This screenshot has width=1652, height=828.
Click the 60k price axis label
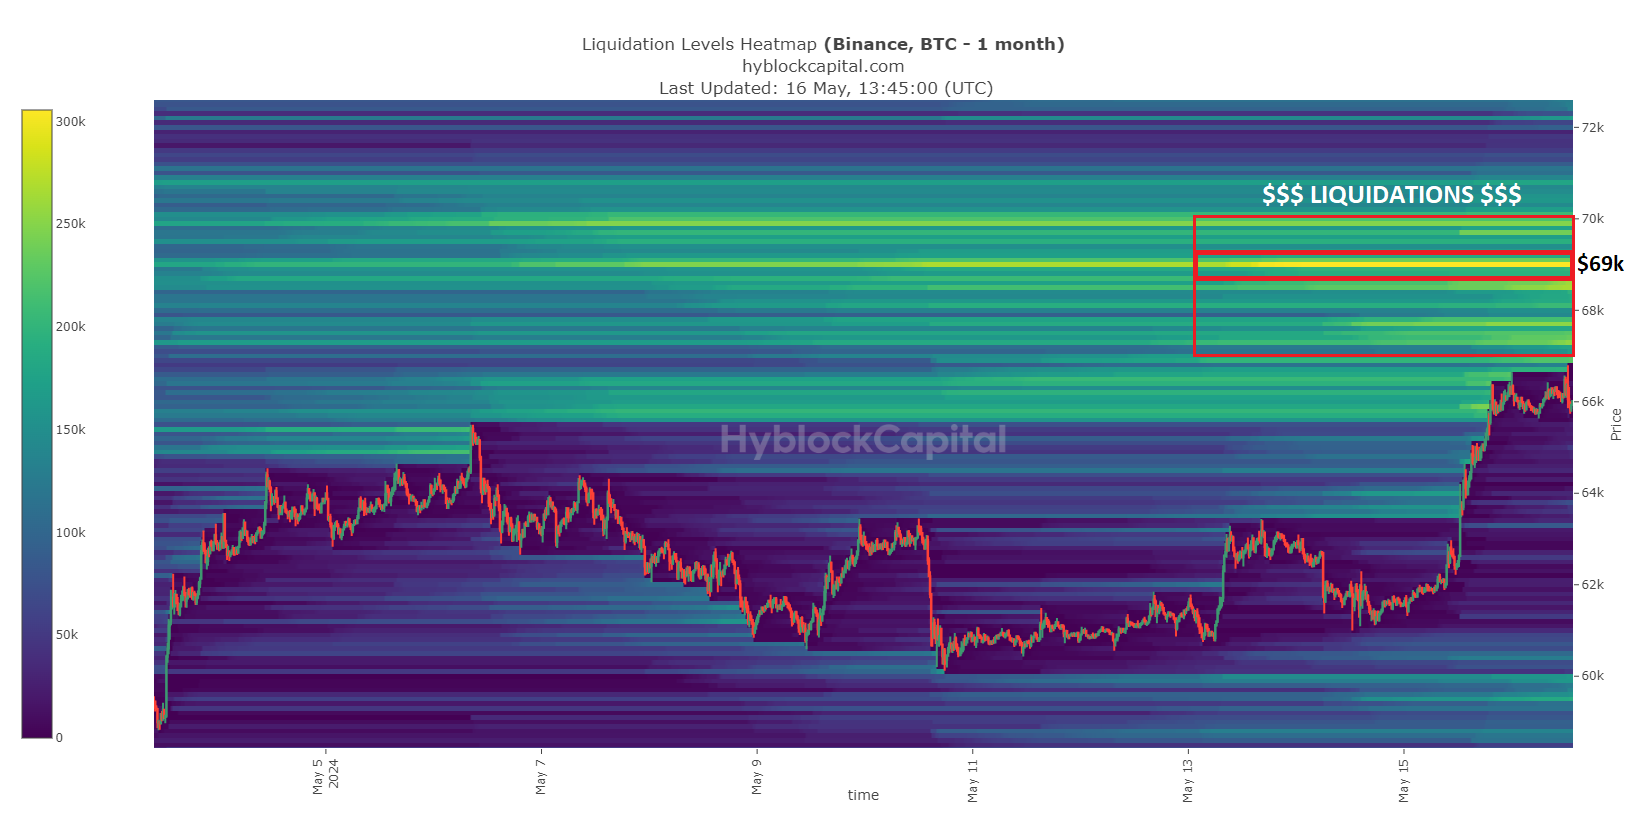pos(1592,676)
